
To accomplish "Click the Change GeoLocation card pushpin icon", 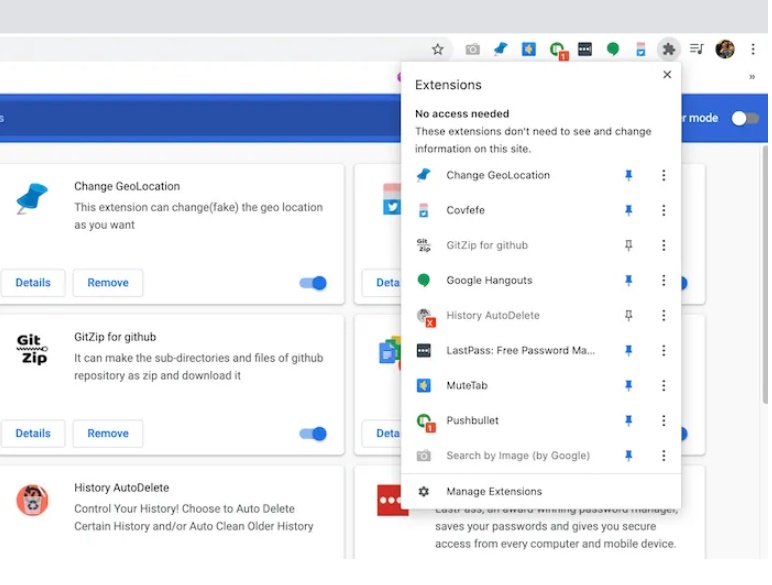I will [32, 199].
